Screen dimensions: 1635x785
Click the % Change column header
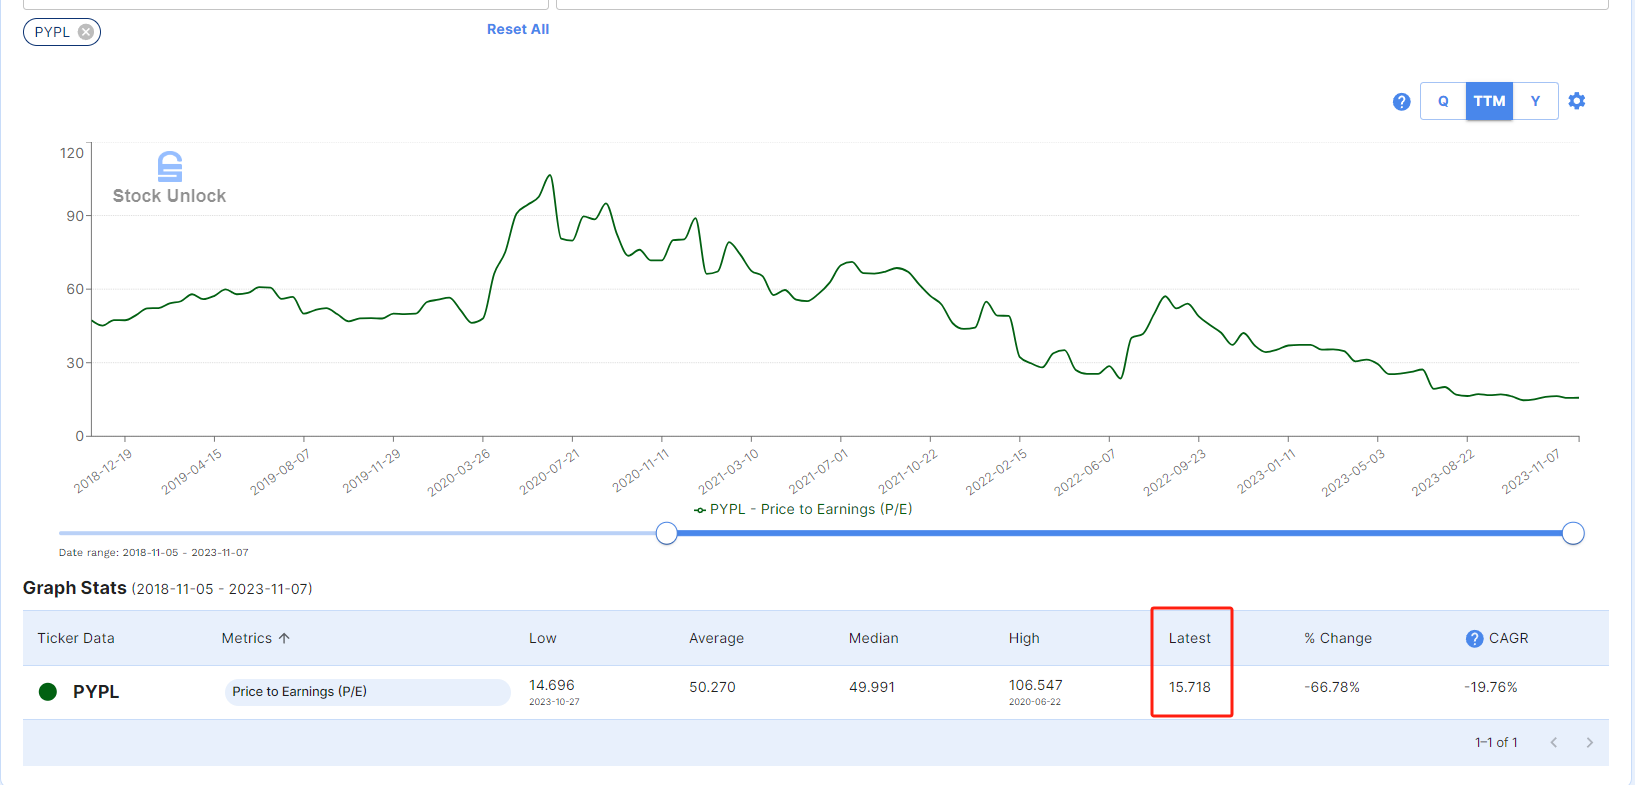pyautogui.click(x=1338, y=638)
